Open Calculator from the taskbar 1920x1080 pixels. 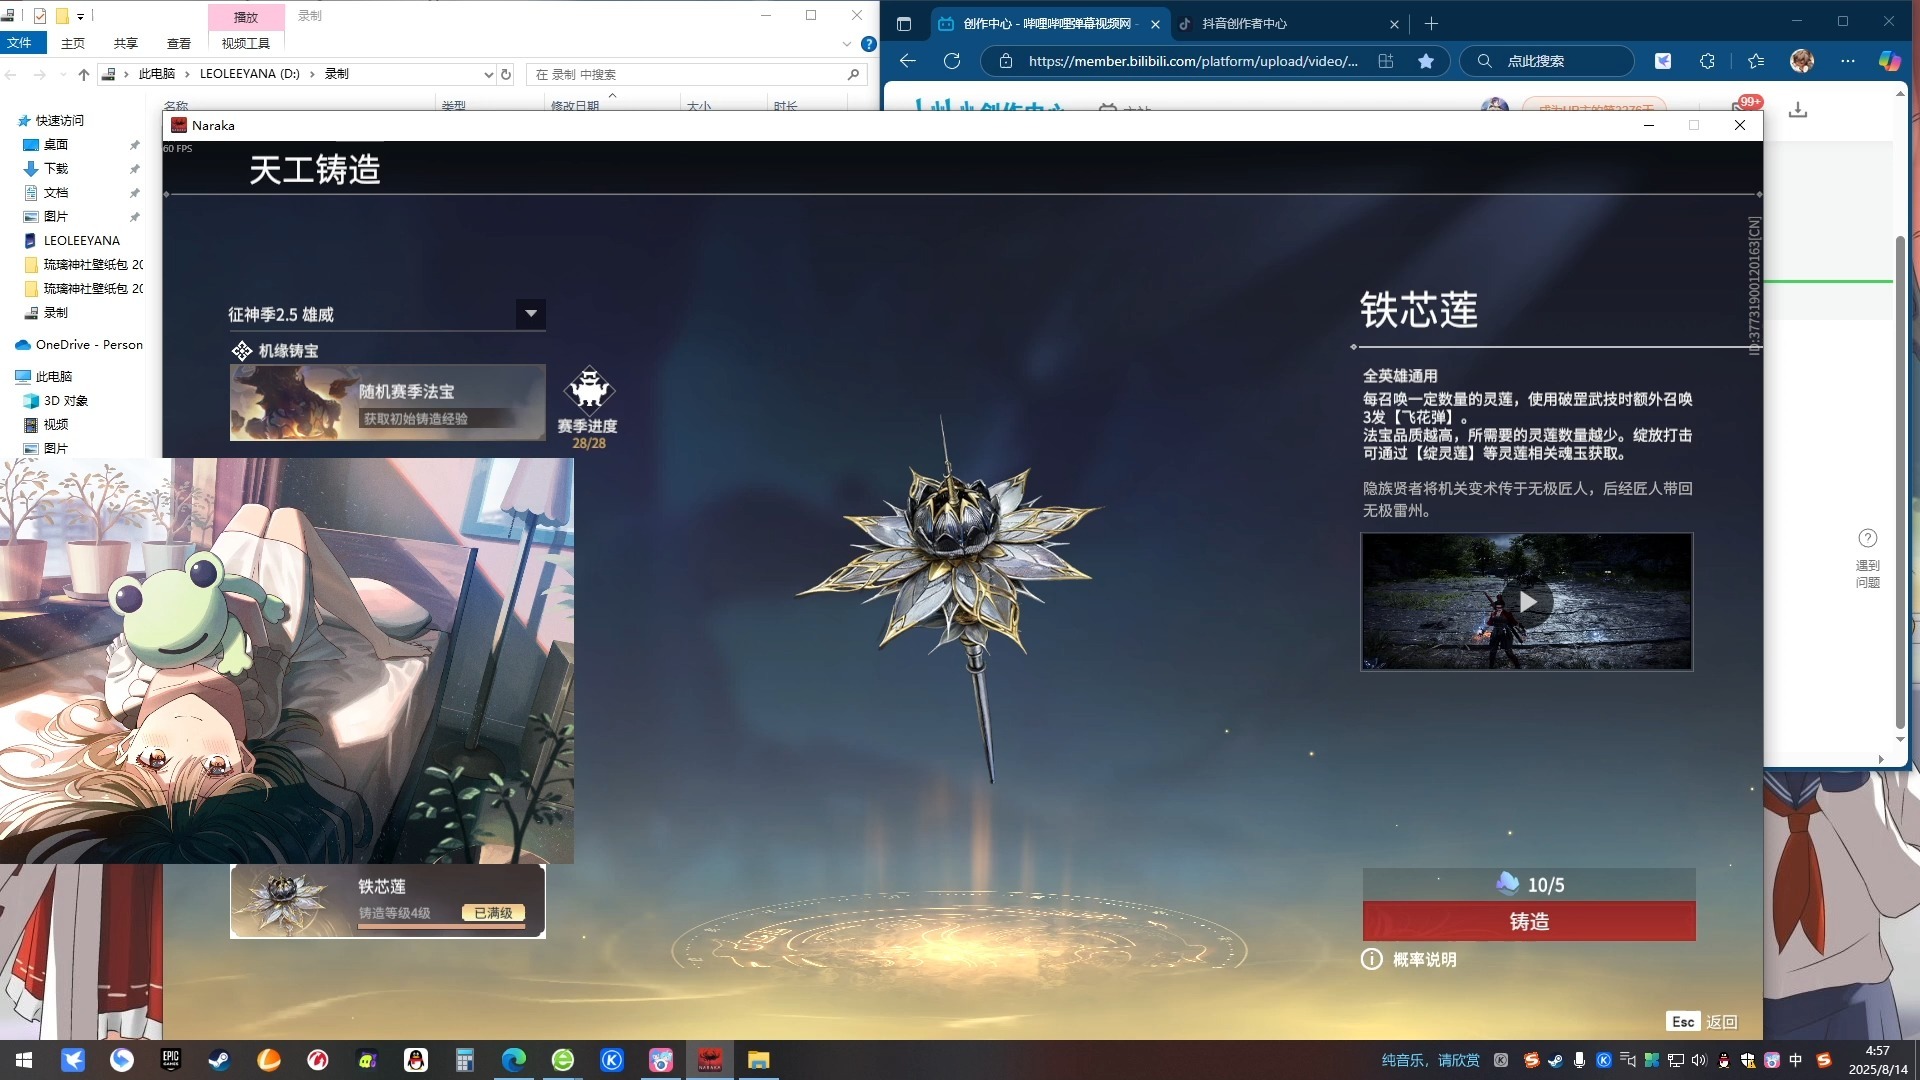[465, 1060]
